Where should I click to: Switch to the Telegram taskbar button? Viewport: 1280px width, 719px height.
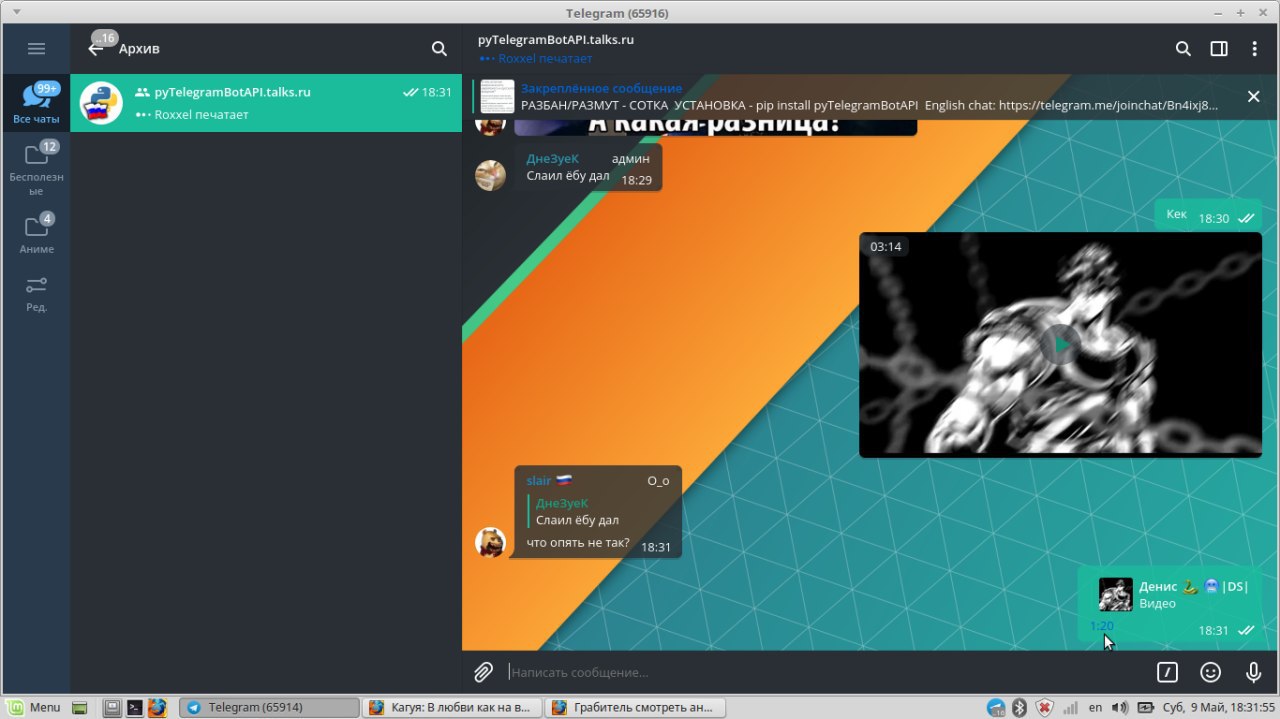click(x=270, y=707)
